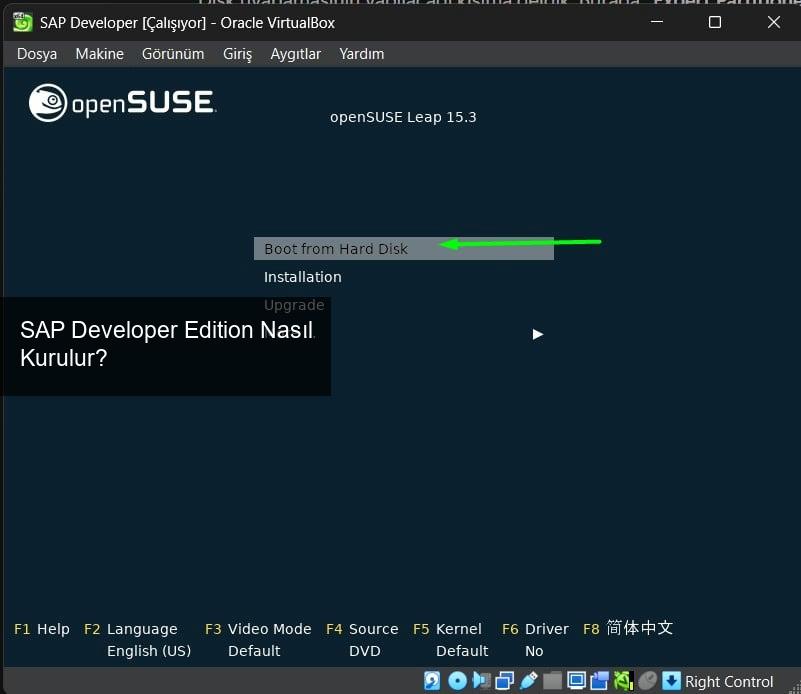
Task: Click the audio status icon
Action: tap(481, 682)
